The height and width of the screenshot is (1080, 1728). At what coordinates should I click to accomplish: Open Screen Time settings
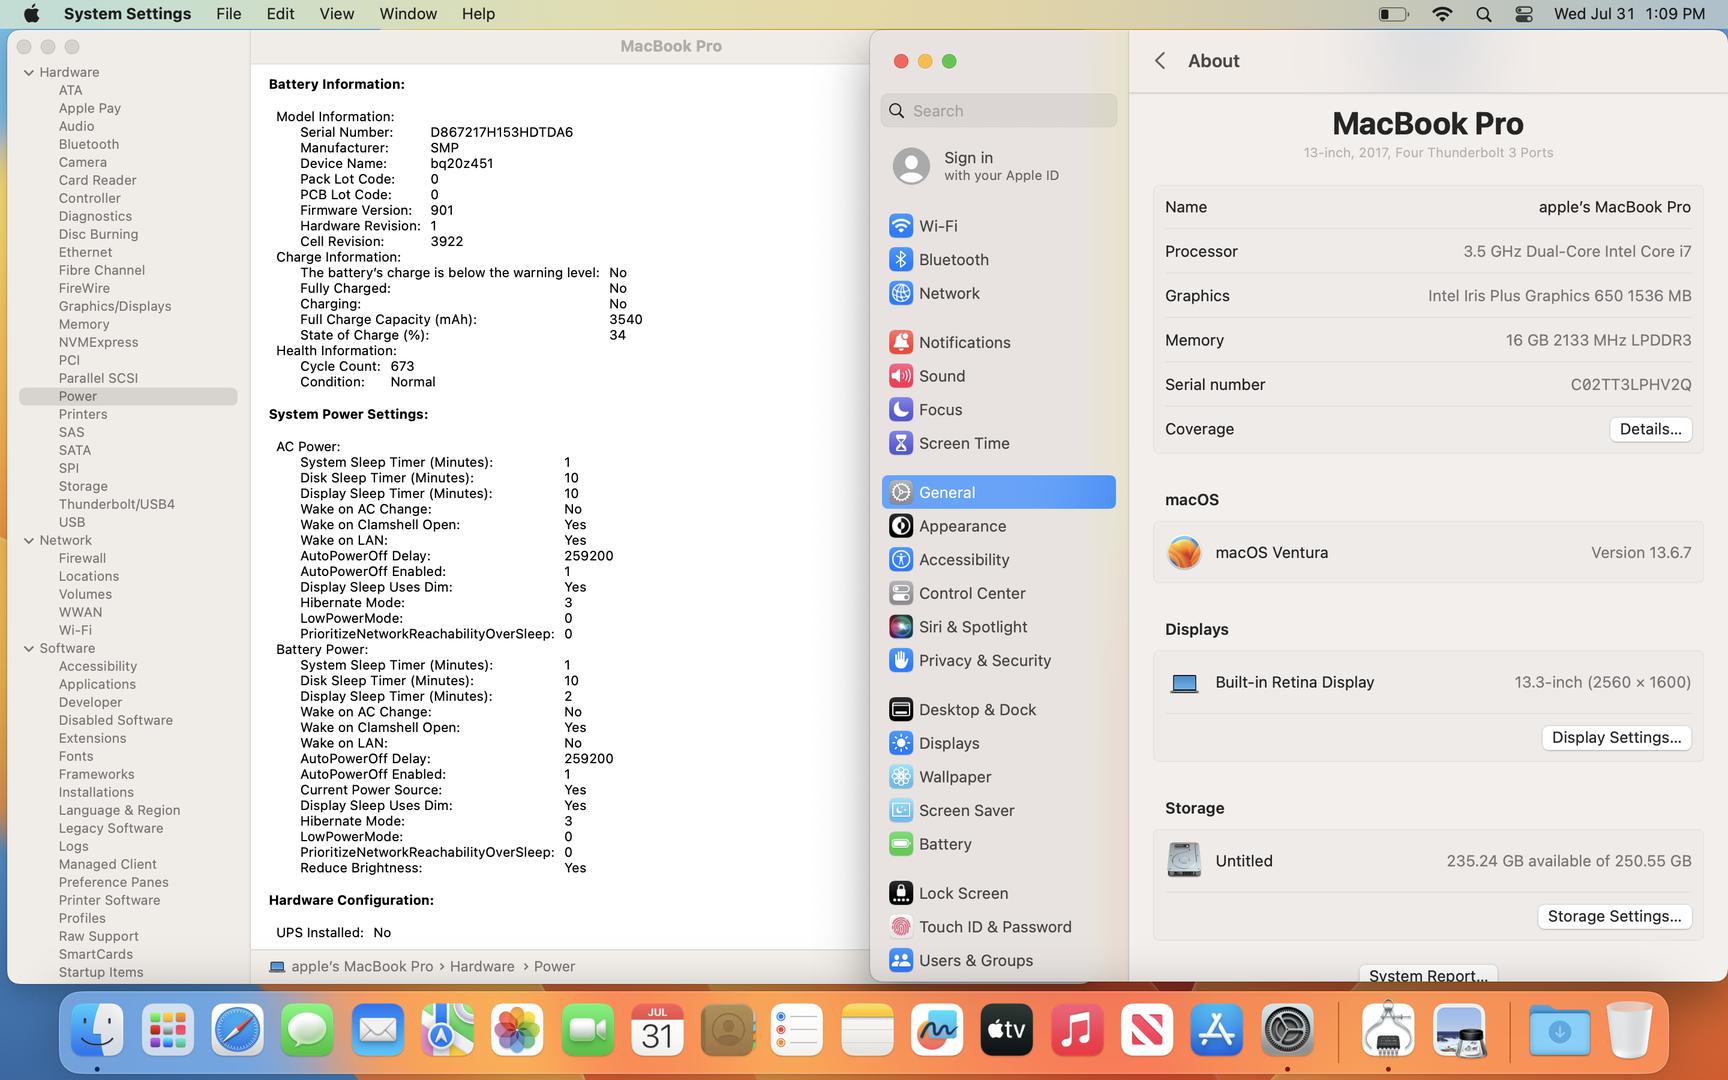(x=998, y=443)
